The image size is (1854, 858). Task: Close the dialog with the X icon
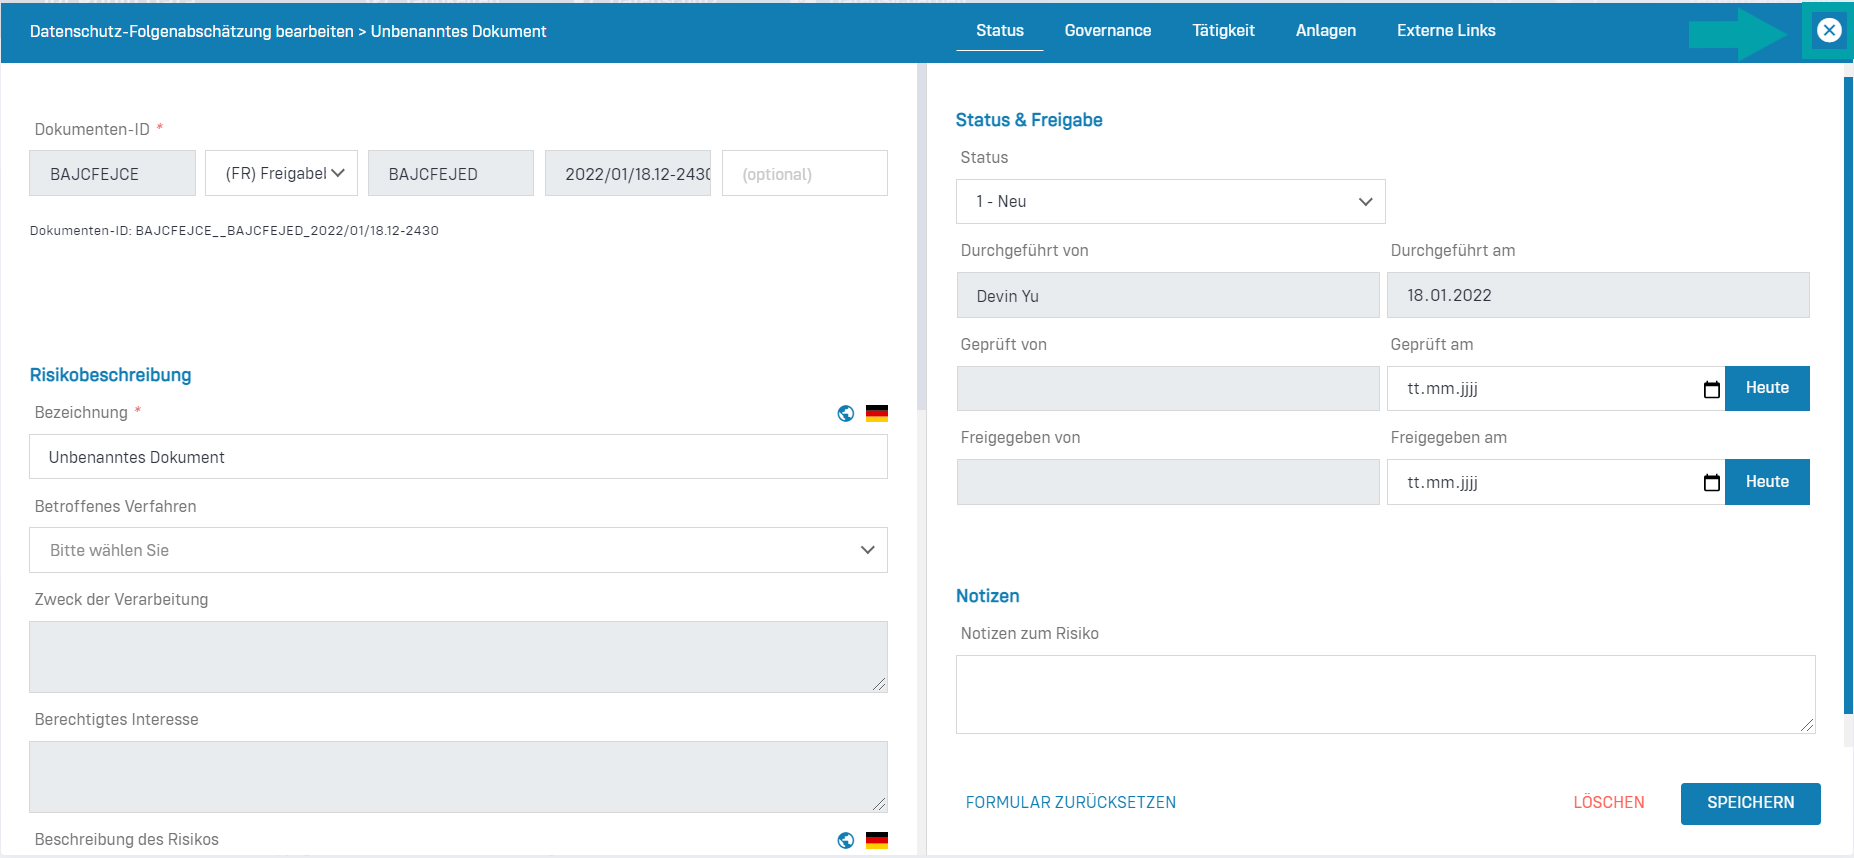tap(1828, 30)
